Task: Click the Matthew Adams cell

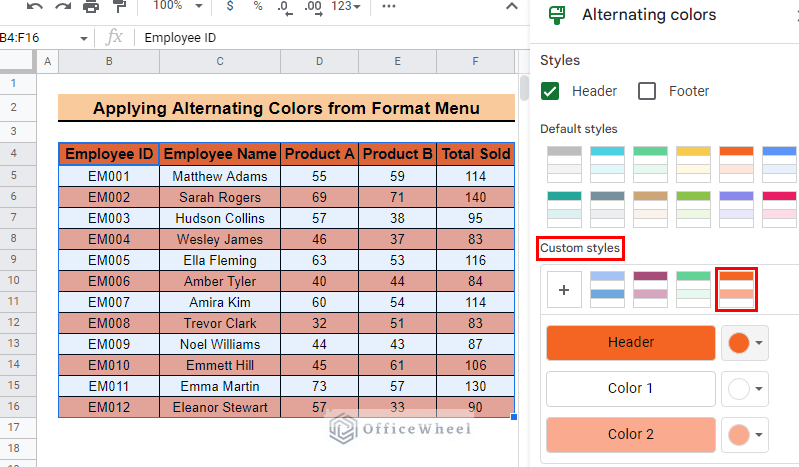Action: pyautogui.click(x=220, y=176)
